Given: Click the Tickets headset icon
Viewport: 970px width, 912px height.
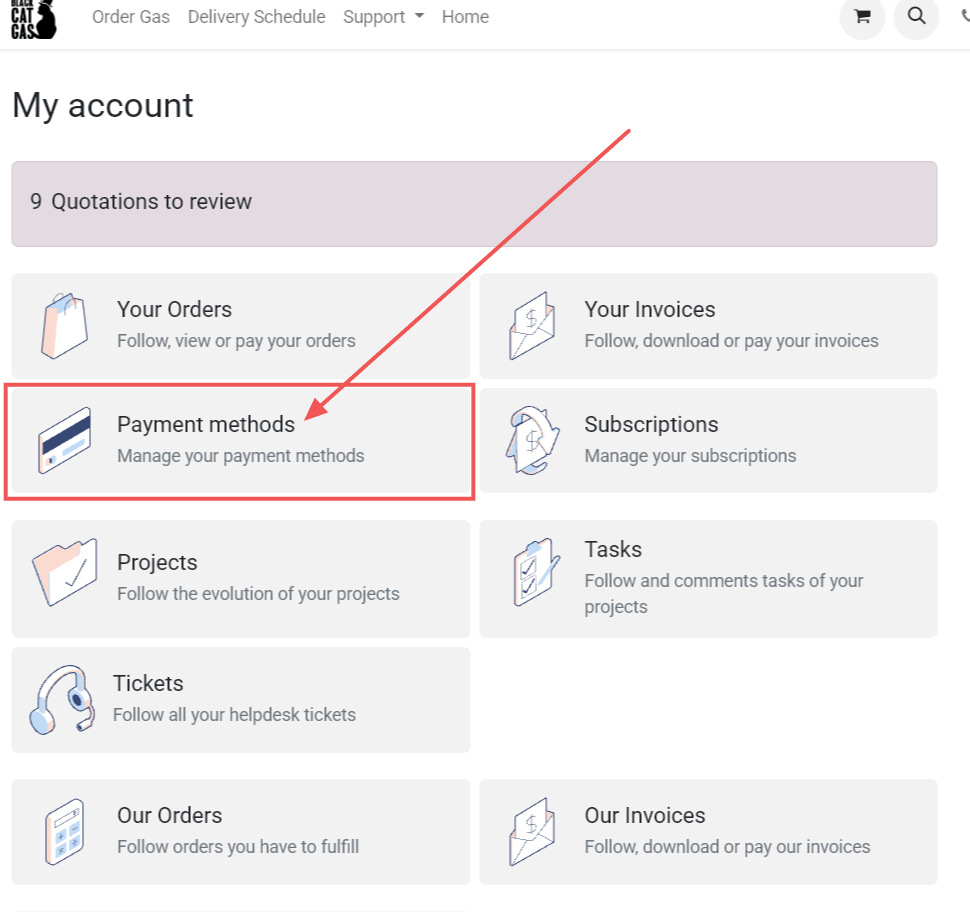Looking at the screenshot, I should tap(62, 699).
